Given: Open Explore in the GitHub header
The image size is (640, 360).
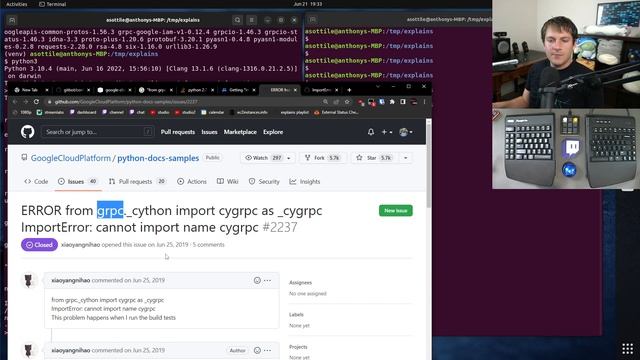Looking at the screenshot, I should [x=273, y=132].
